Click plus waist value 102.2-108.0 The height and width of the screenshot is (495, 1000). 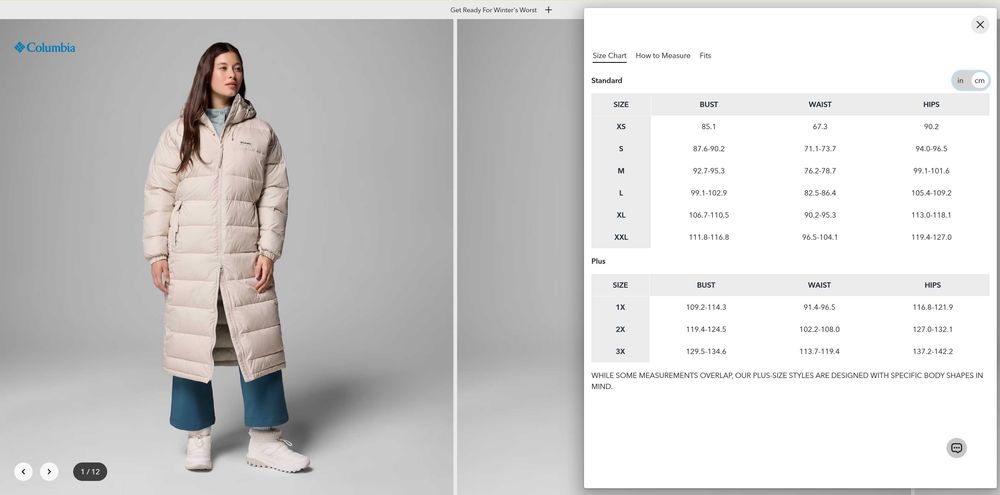point(819,329)
